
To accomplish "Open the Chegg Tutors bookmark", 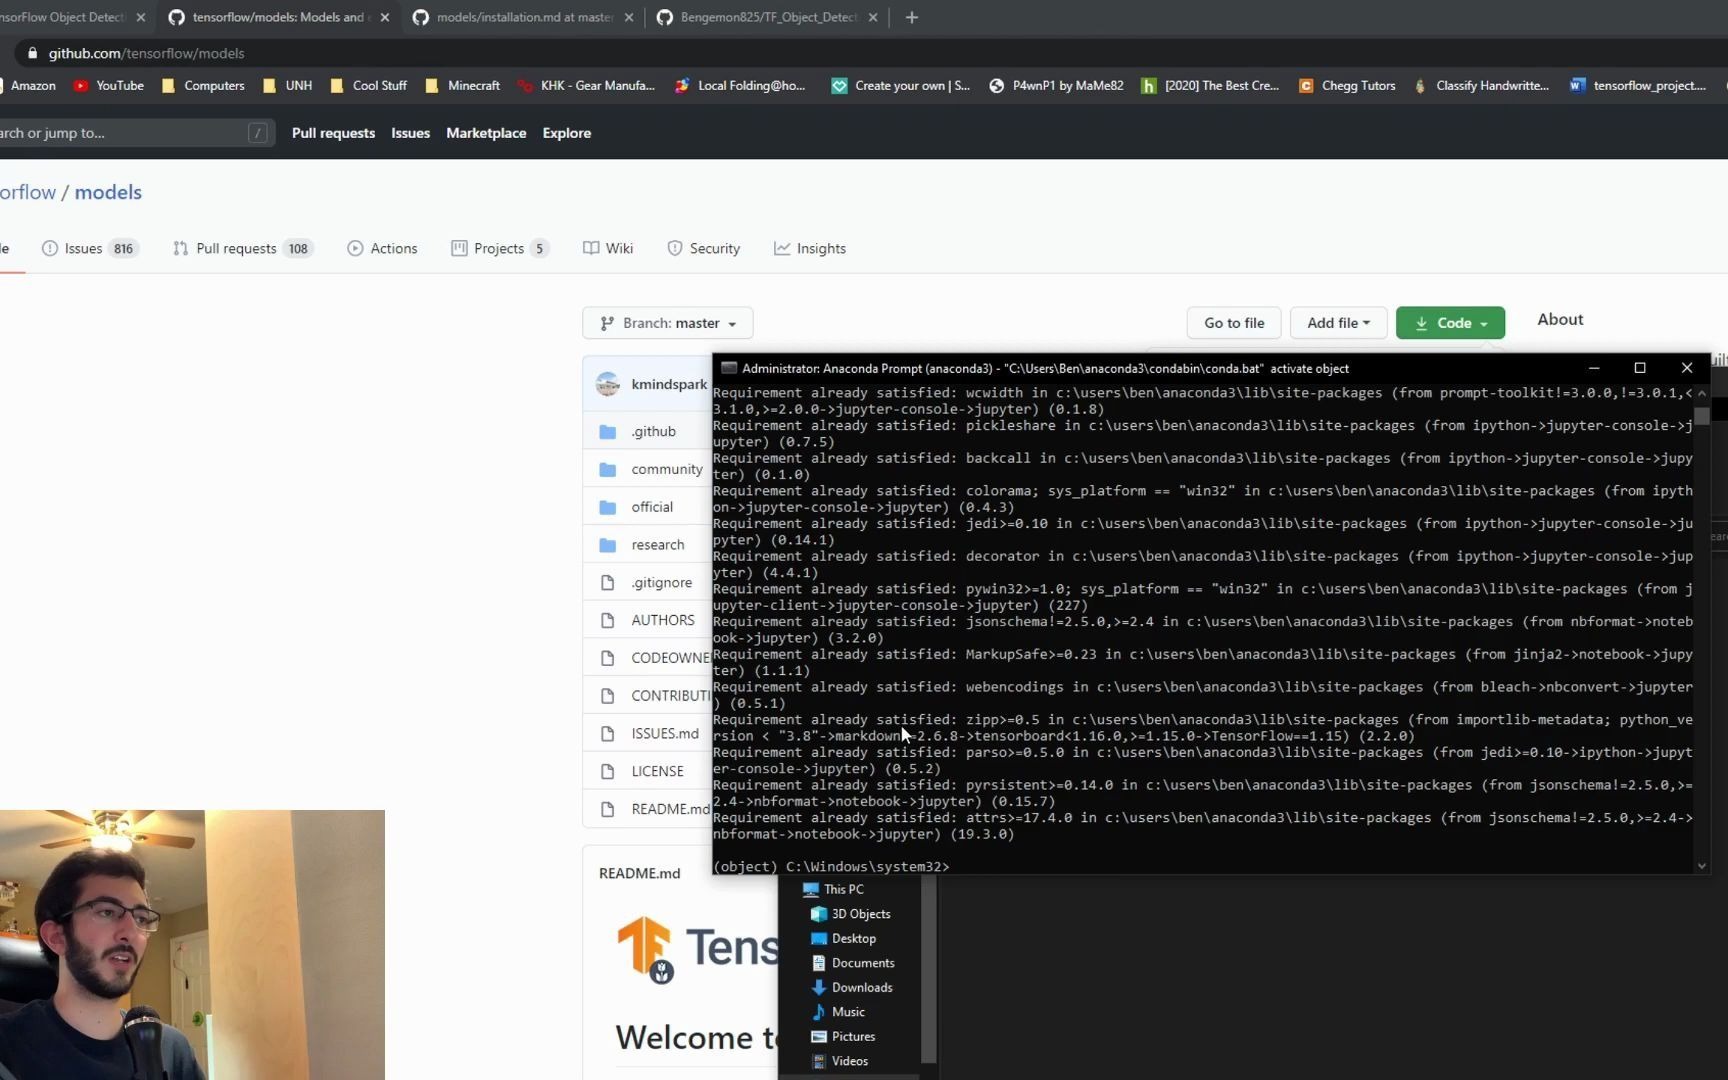I will [1347, 86].
